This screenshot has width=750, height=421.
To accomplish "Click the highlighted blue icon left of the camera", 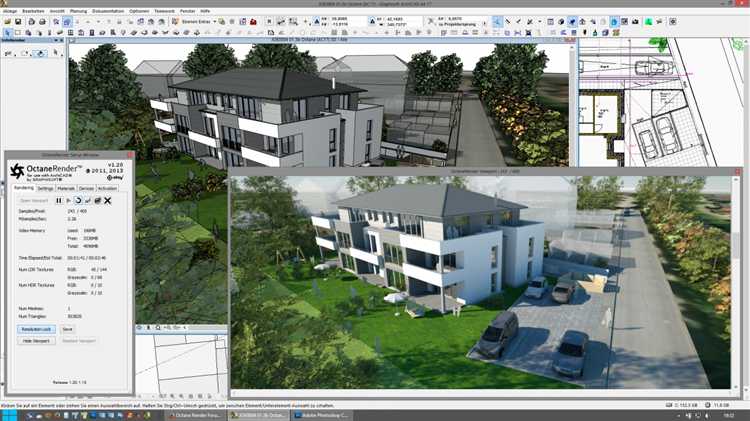I will click(x=615, y=22).
